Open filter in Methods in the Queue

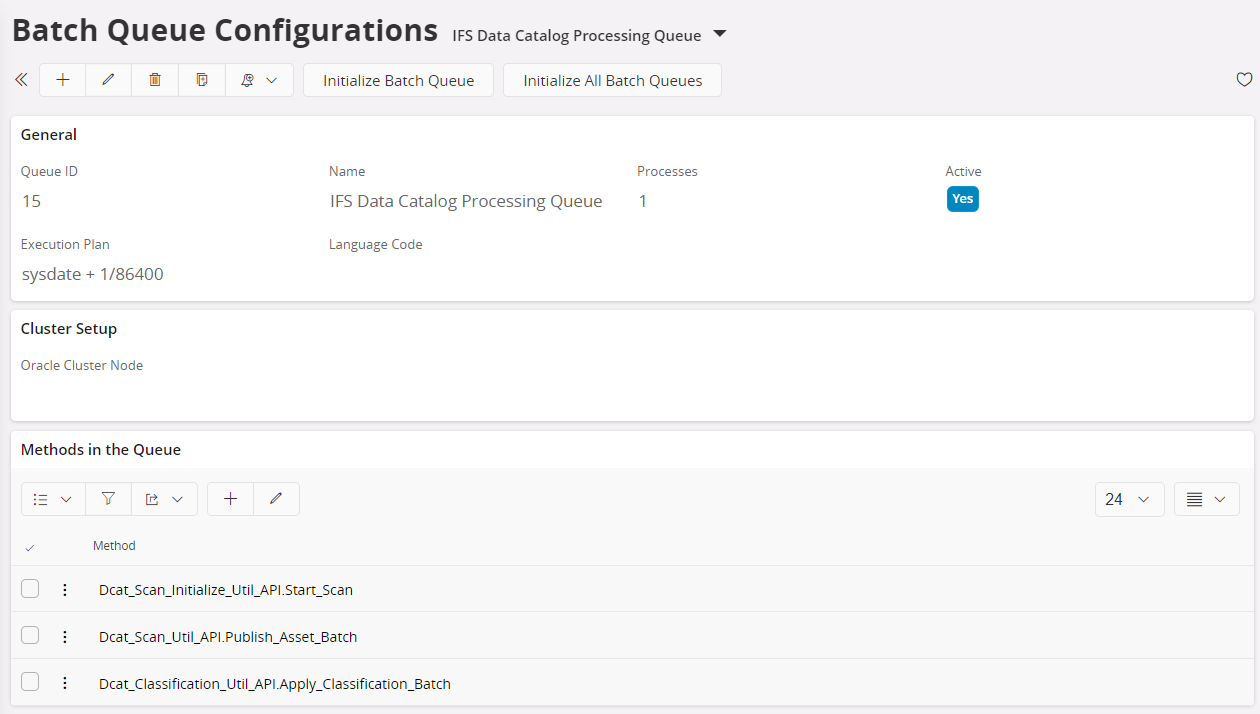coord(108,499)
